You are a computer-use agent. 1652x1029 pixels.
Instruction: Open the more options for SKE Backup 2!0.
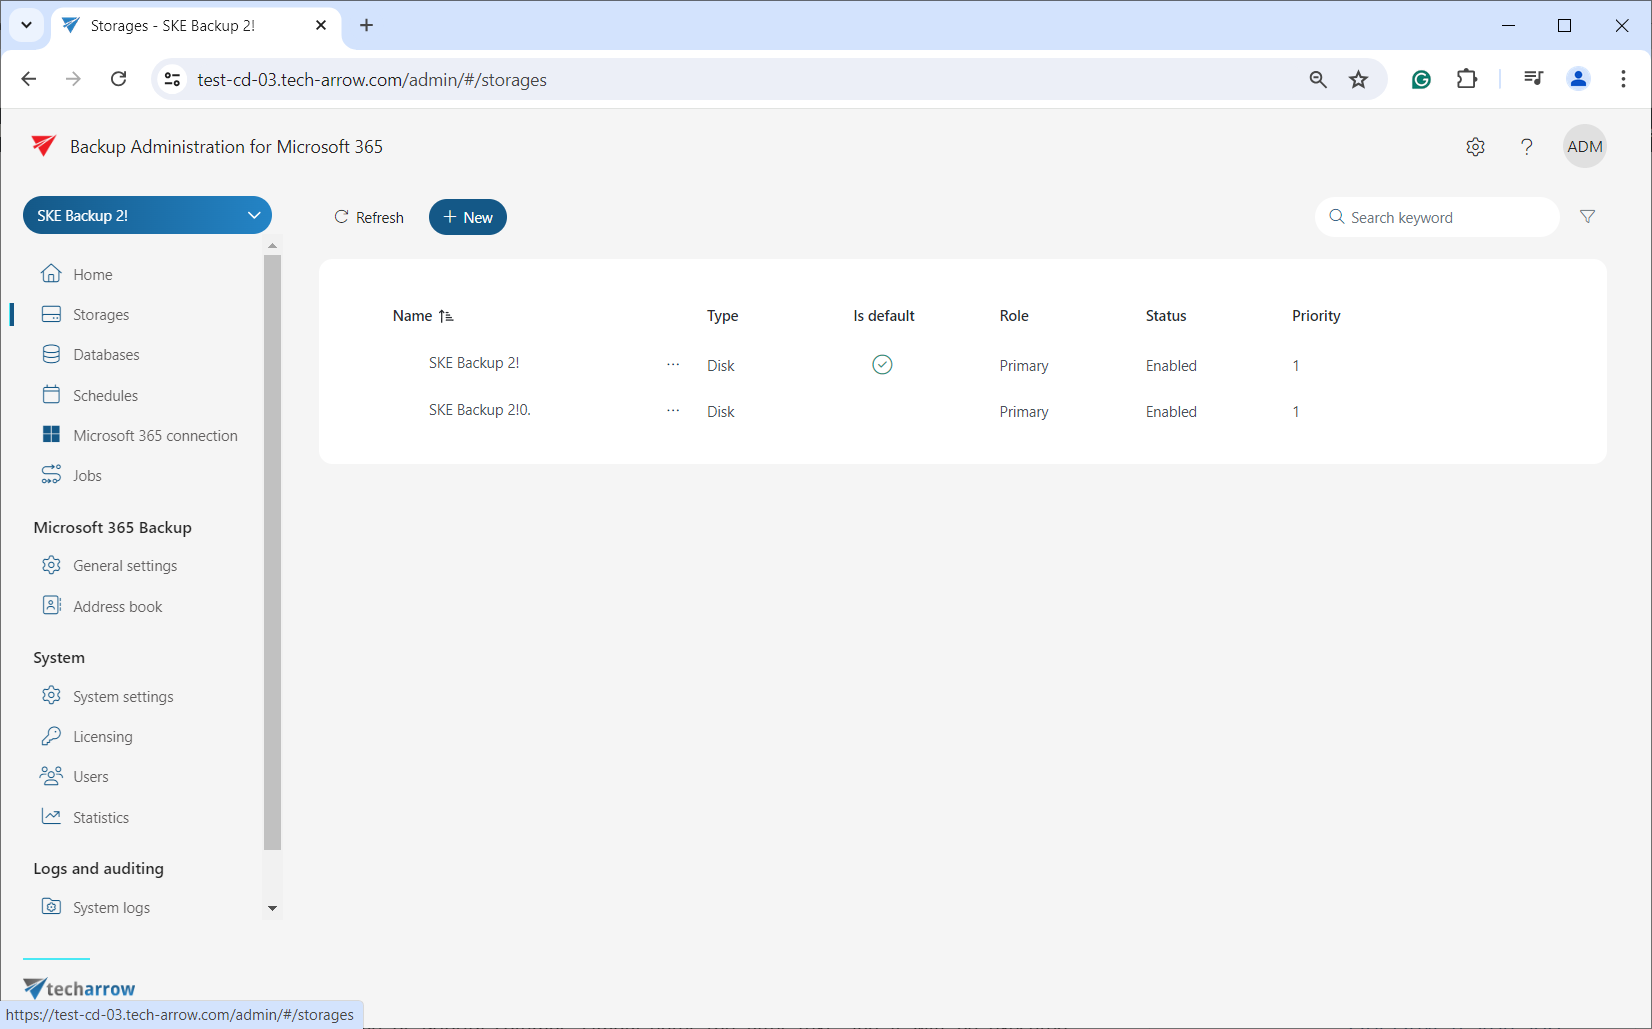pyautogui.click(x=673, y=411)
